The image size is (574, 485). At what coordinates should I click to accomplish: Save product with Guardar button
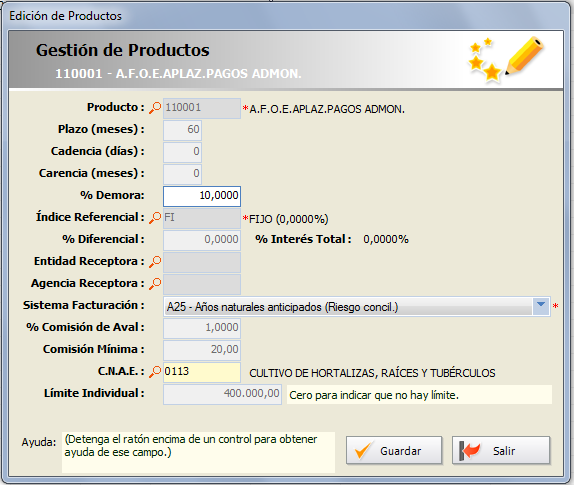pos(394,450)
